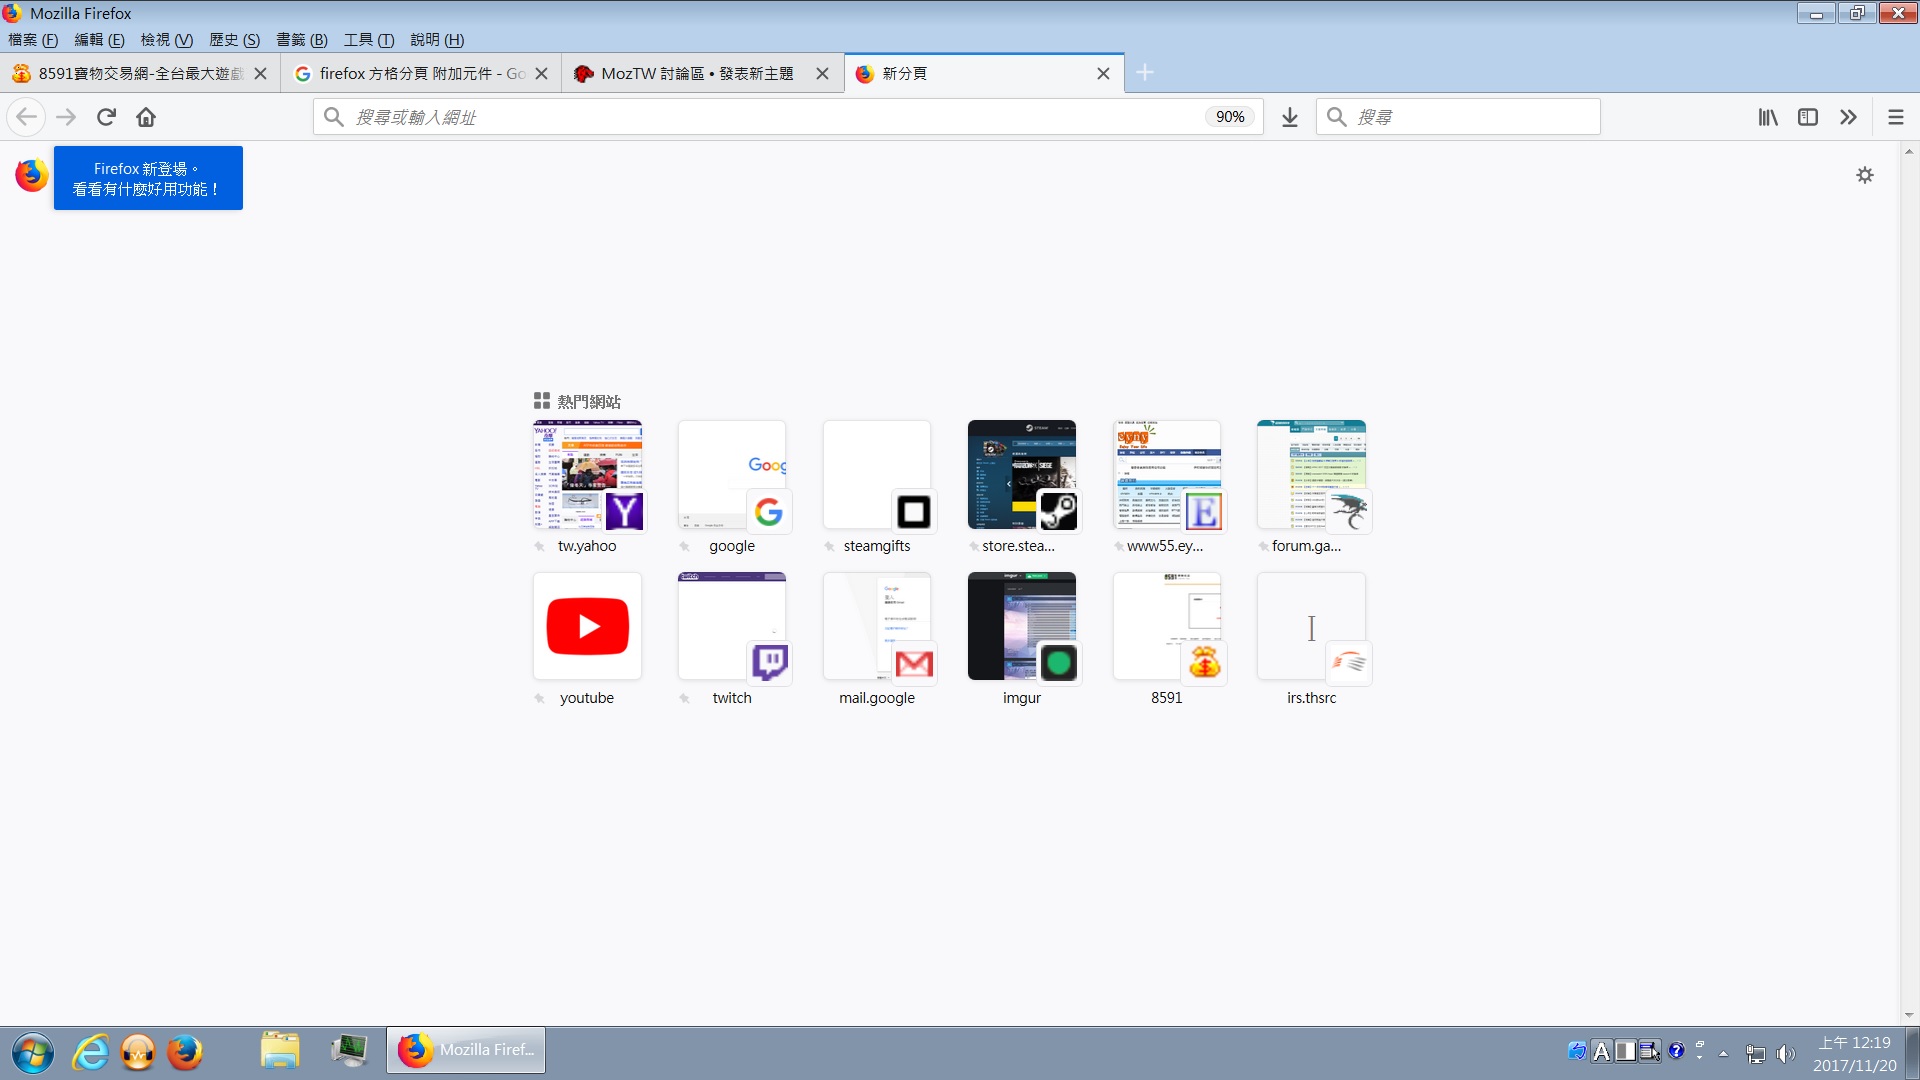
Task: Expand the toolbar overflow chevron
Action: coord(1848,117)
